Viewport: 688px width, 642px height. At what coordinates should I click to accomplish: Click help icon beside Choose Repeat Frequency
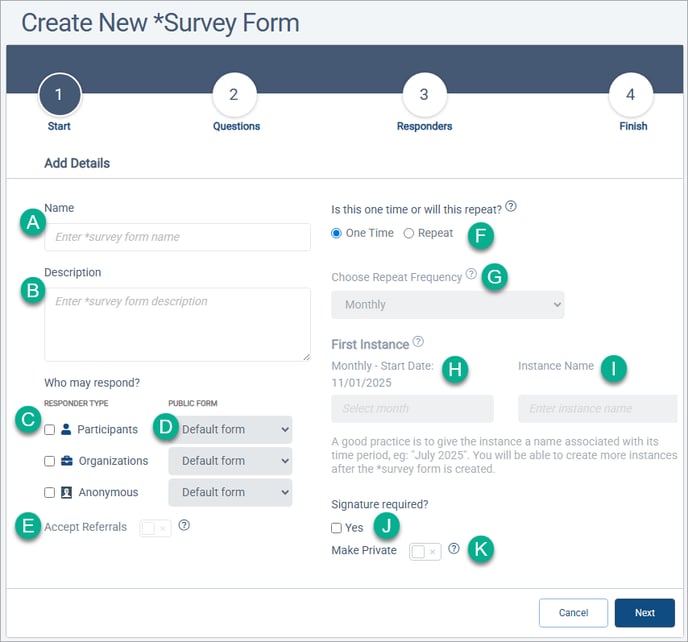pyautogui.click(x=471, y=274)
